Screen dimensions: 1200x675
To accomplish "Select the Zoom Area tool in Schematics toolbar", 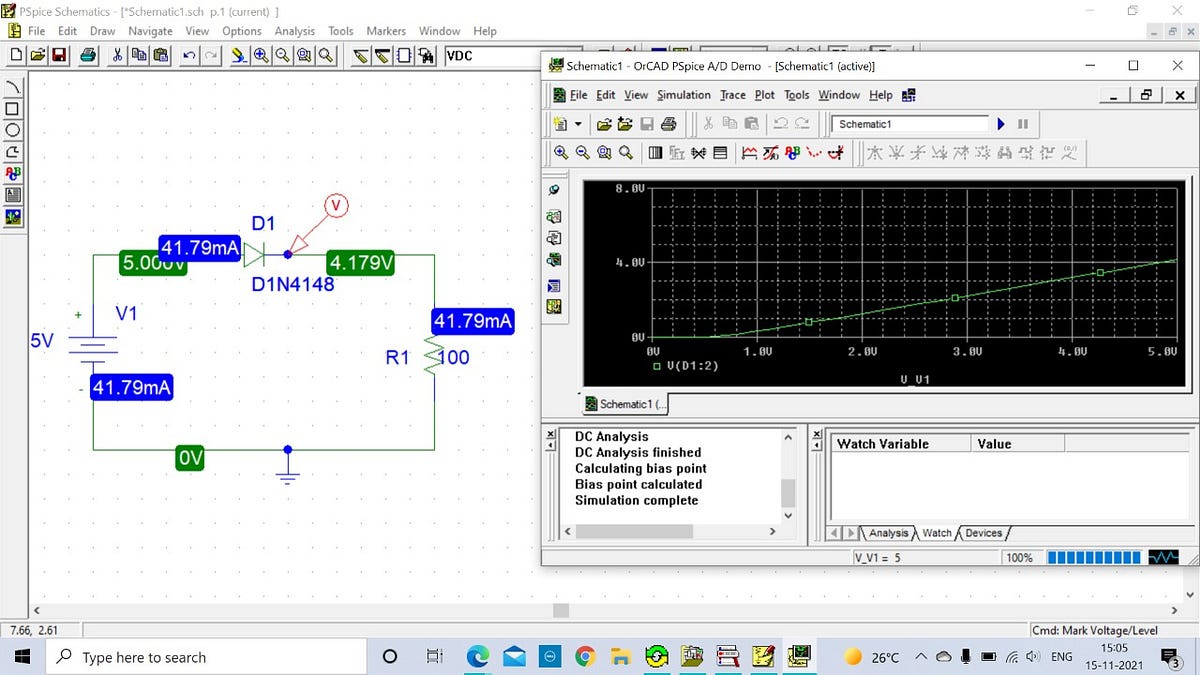I will [302, 56].
